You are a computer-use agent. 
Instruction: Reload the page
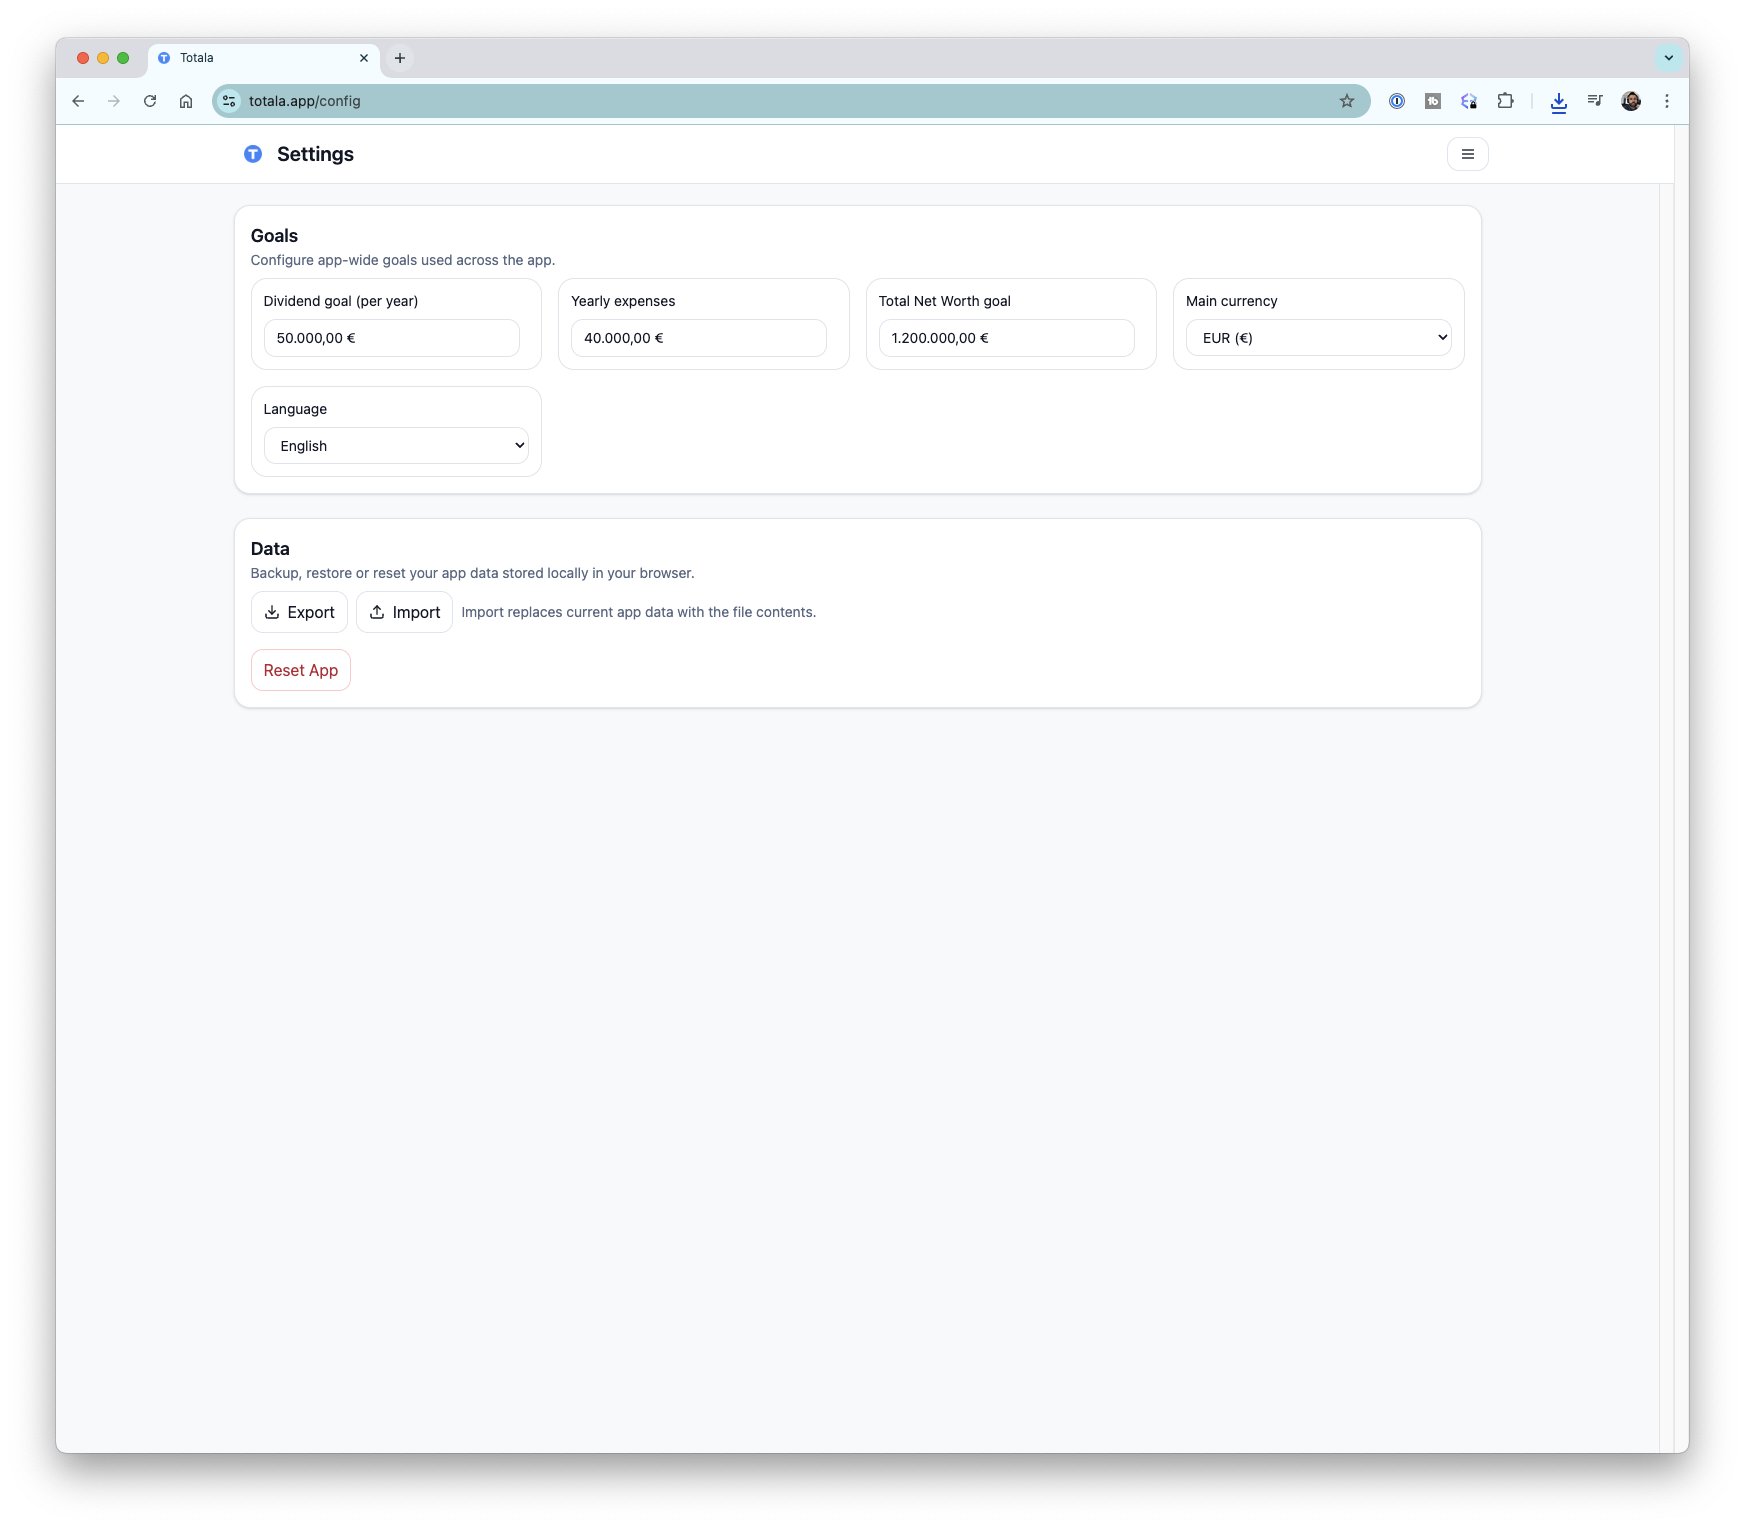[x=150, y=101]
